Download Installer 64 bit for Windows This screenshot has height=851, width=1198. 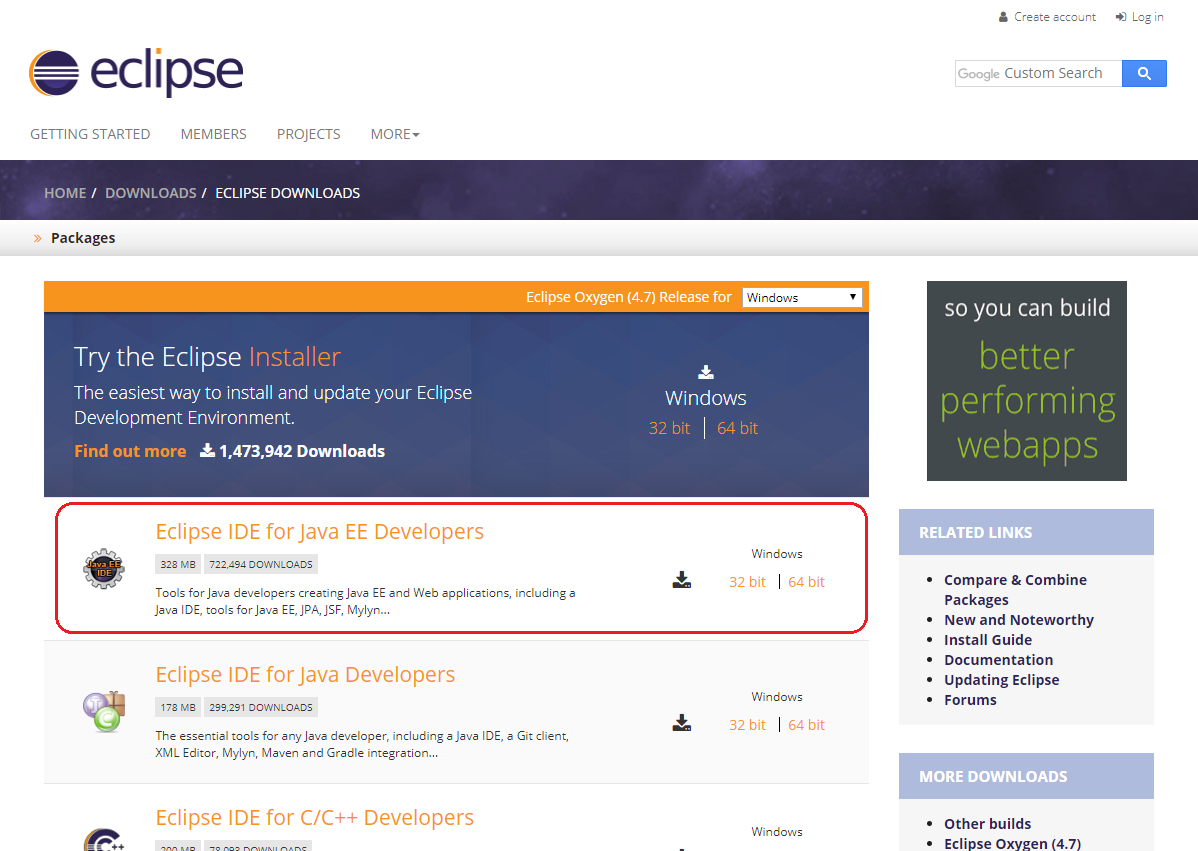coord(737,429)
